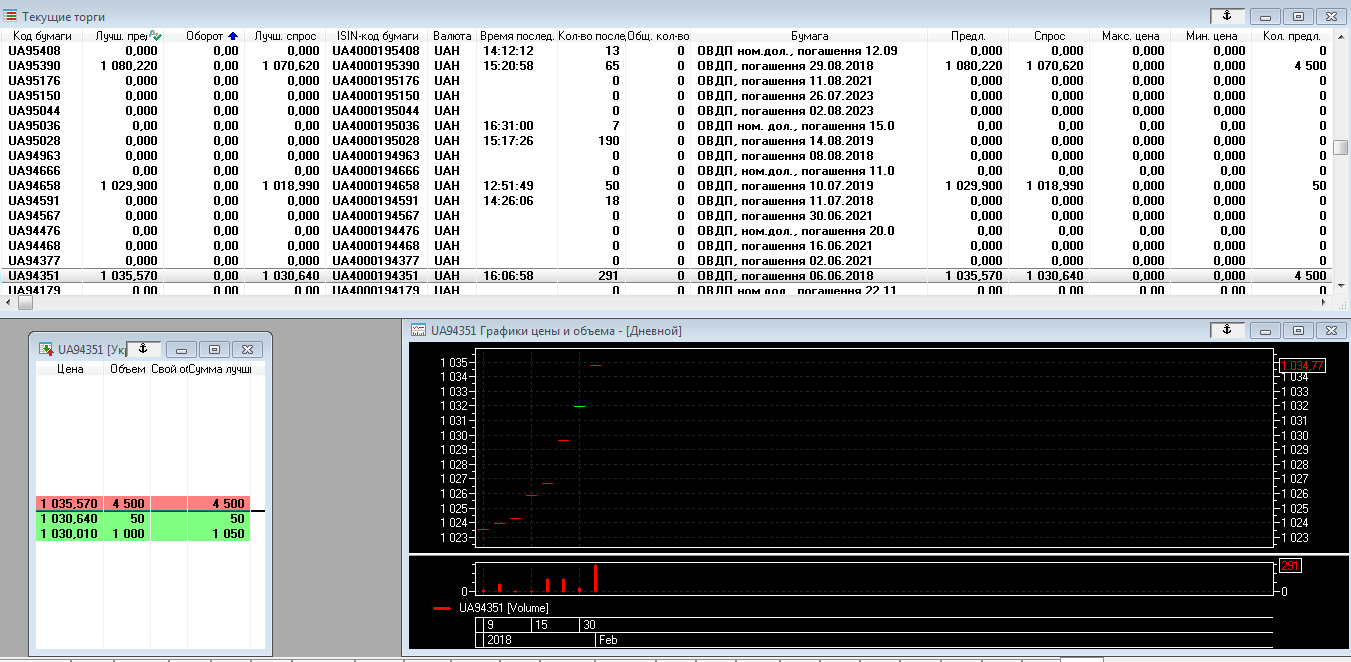This screenshot has height=662, width=1351.
Task: Click the horizontal scrollbar of Текущие торги table
Action: [x=667, y=302]
